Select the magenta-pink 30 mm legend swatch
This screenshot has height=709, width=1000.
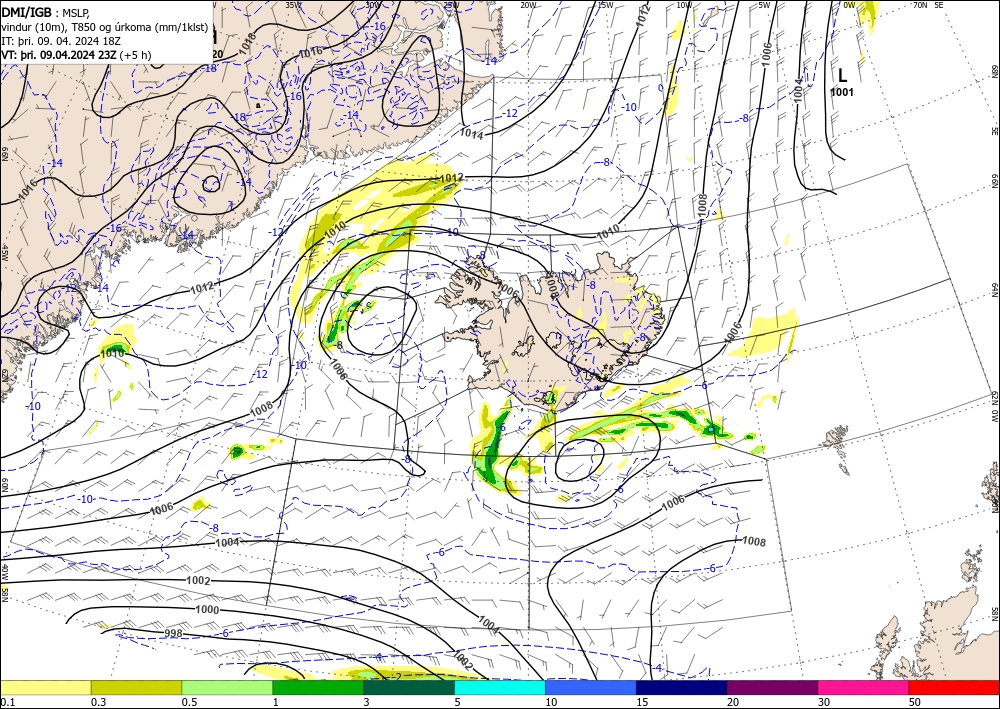[864, 687]
